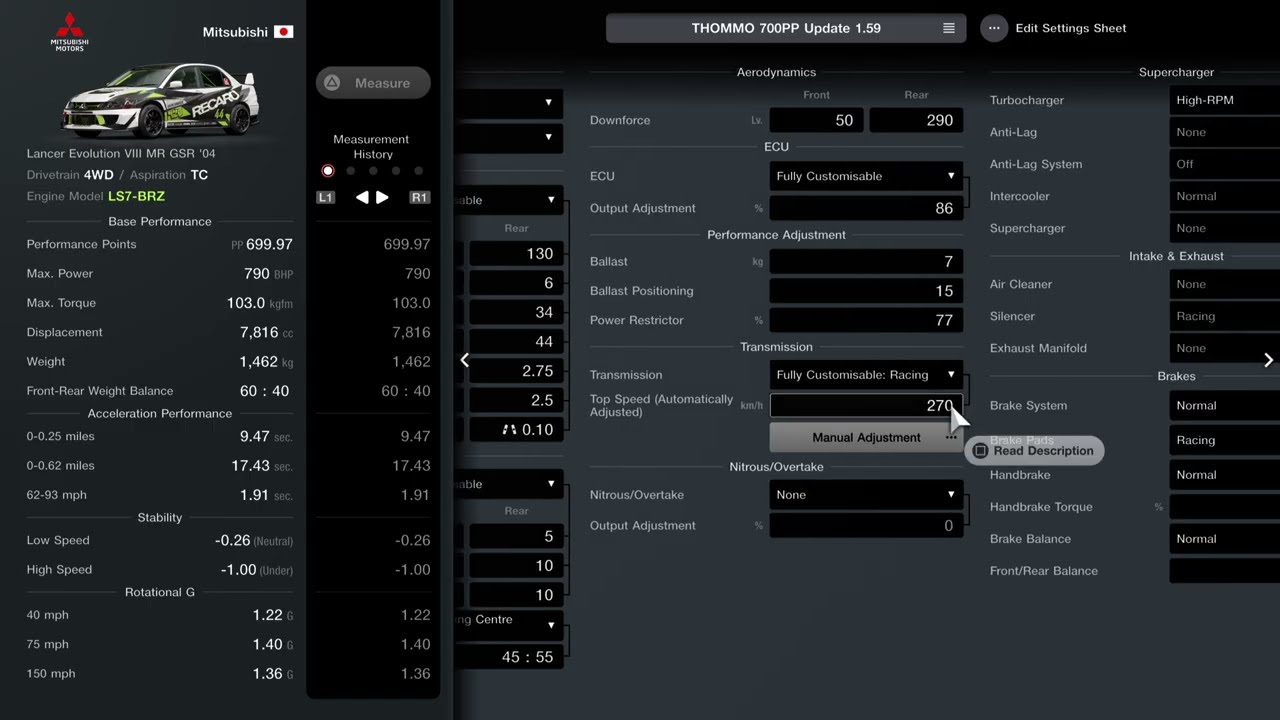Click 150 mph rotational G 1.36 value
The image size is (1280, 720).
pyautogui.click(x=273, y=674)
